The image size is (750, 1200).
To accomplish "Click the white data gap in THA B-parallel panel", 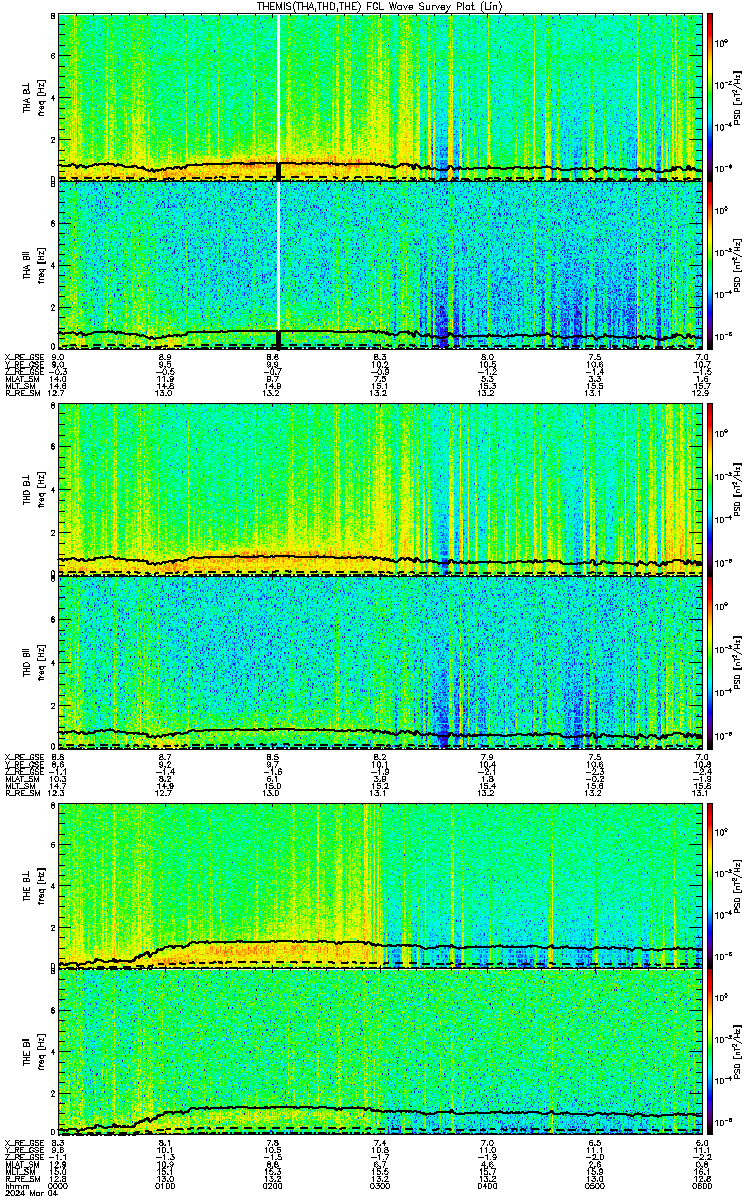I will click(278, 256).
